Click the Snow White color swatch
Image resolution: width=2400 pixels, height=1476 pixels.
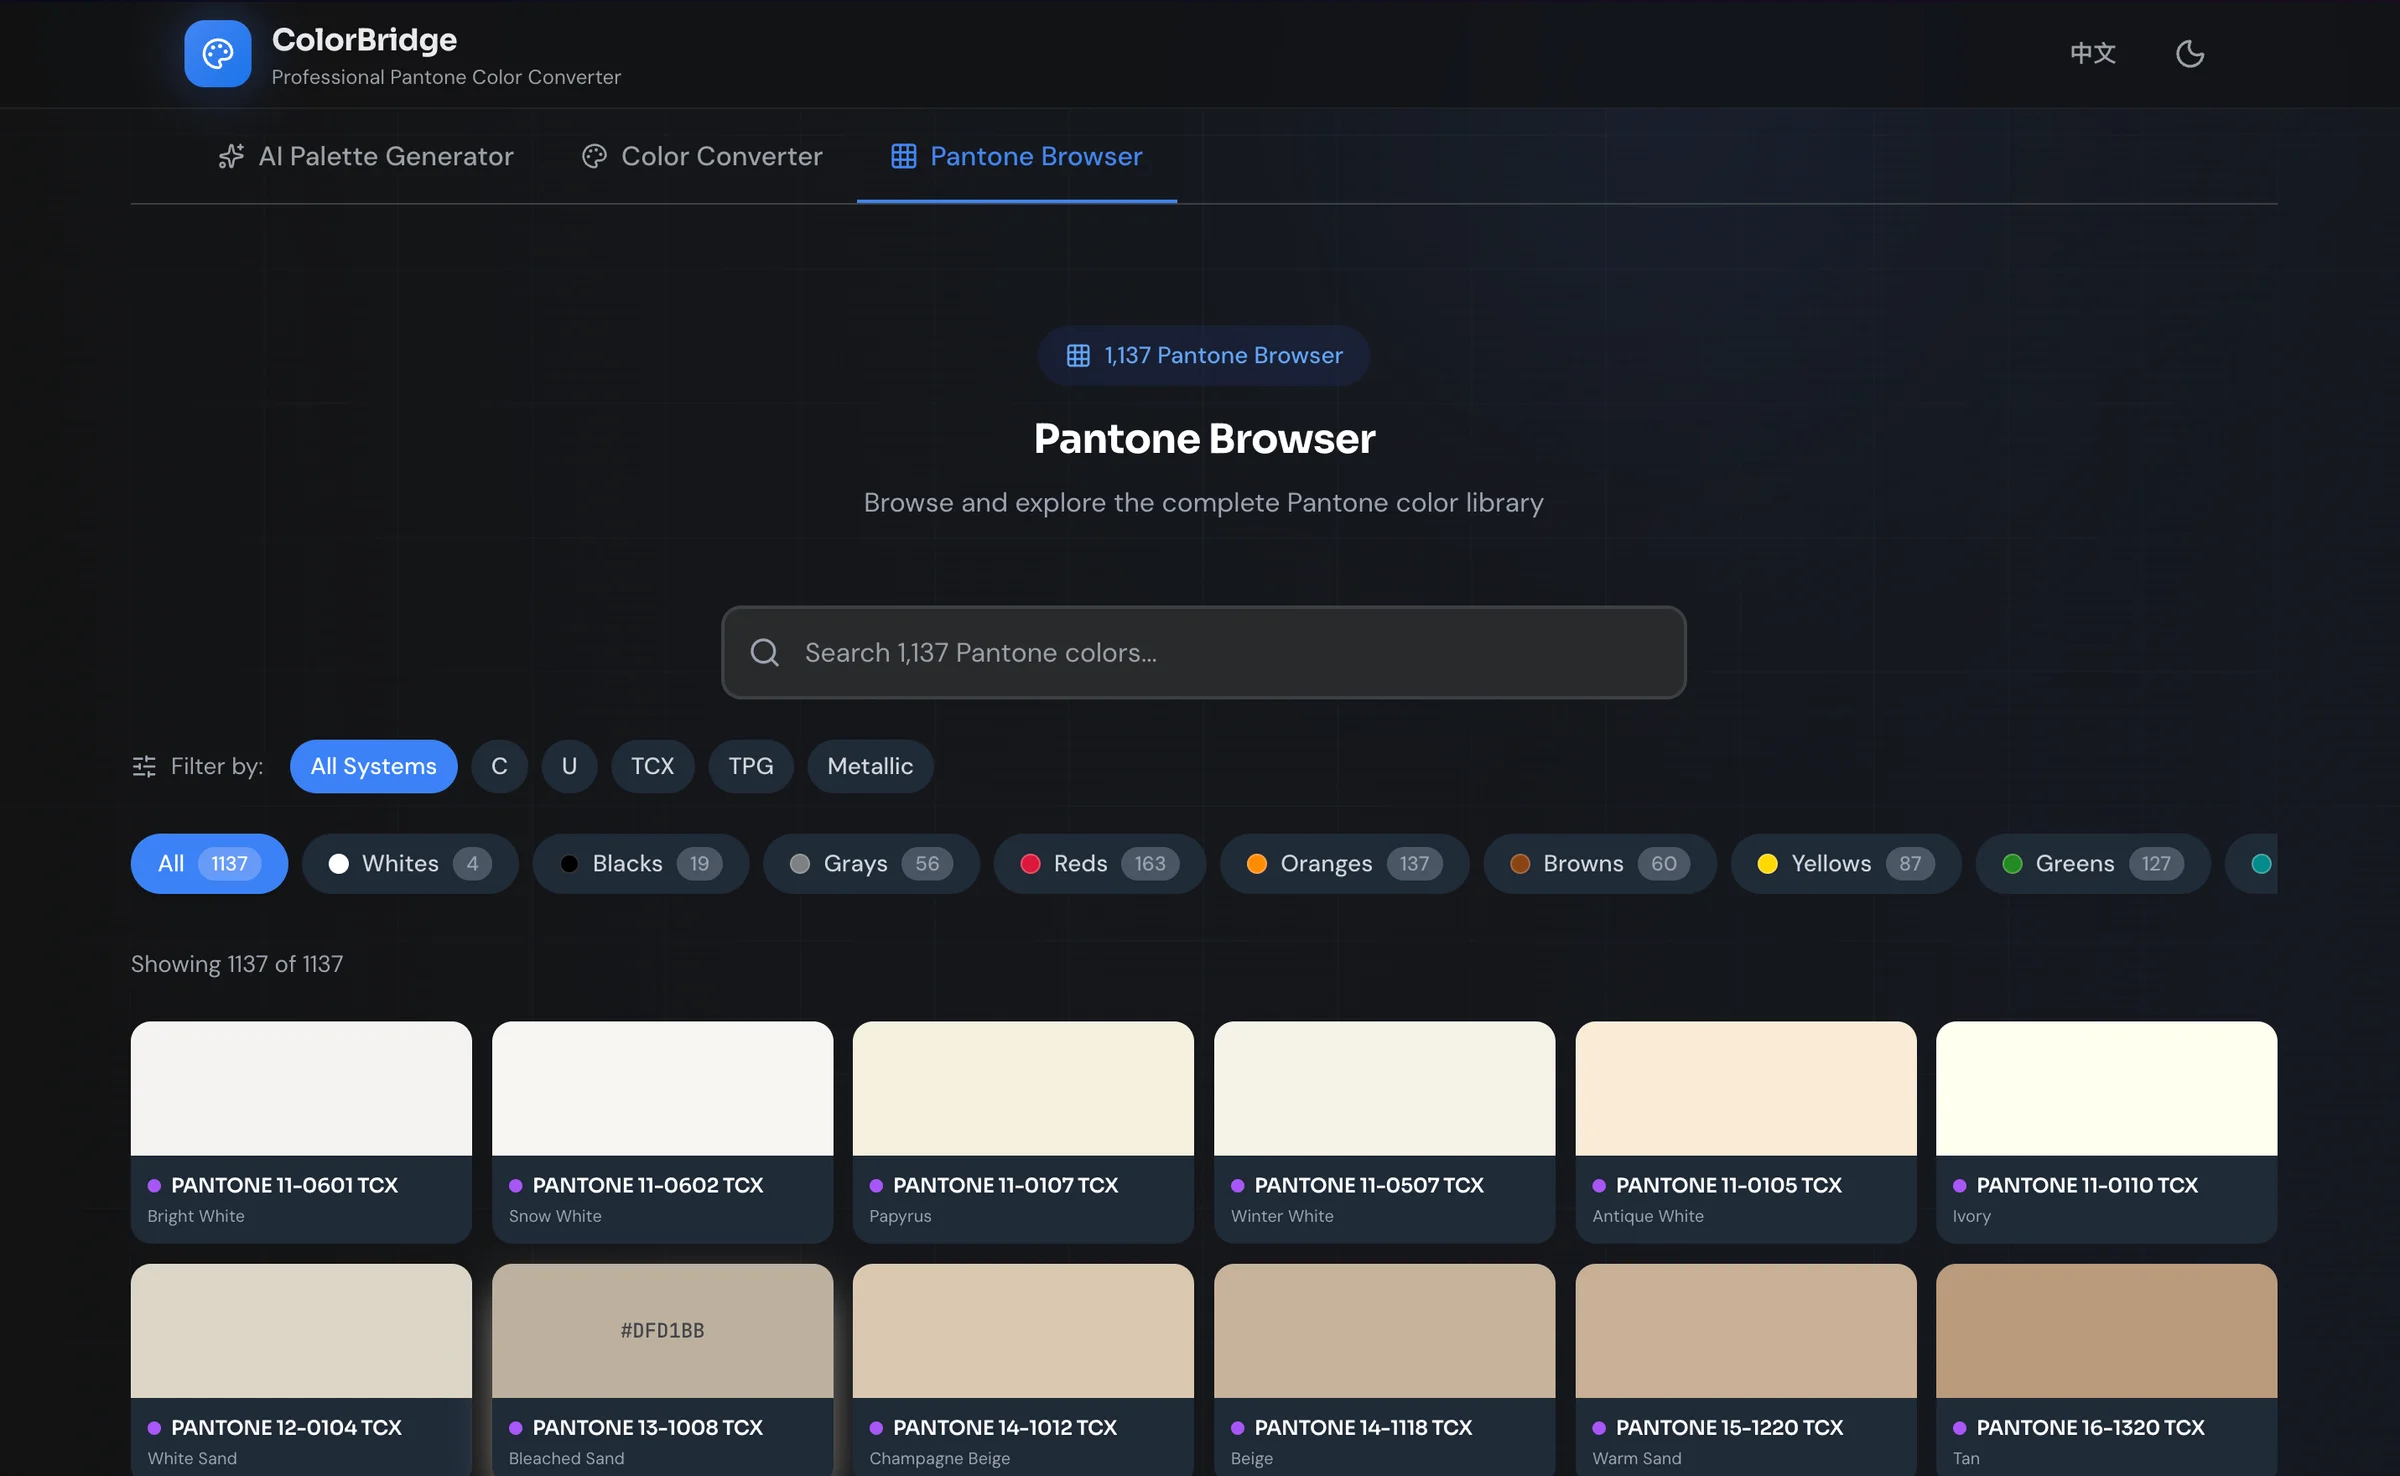(662, 1088)
